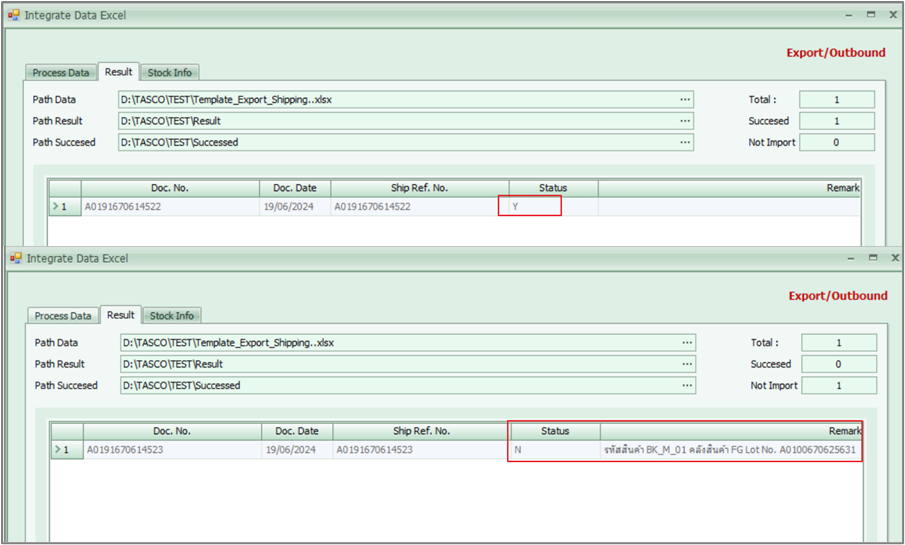905x545 pixels.
Task: Switch to the Stock Info tab in the lower window
Action: [x=171, y=316]
